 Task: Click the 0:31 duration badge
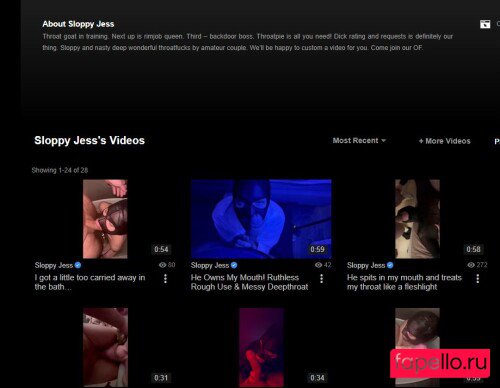click(x=161, y=378)
